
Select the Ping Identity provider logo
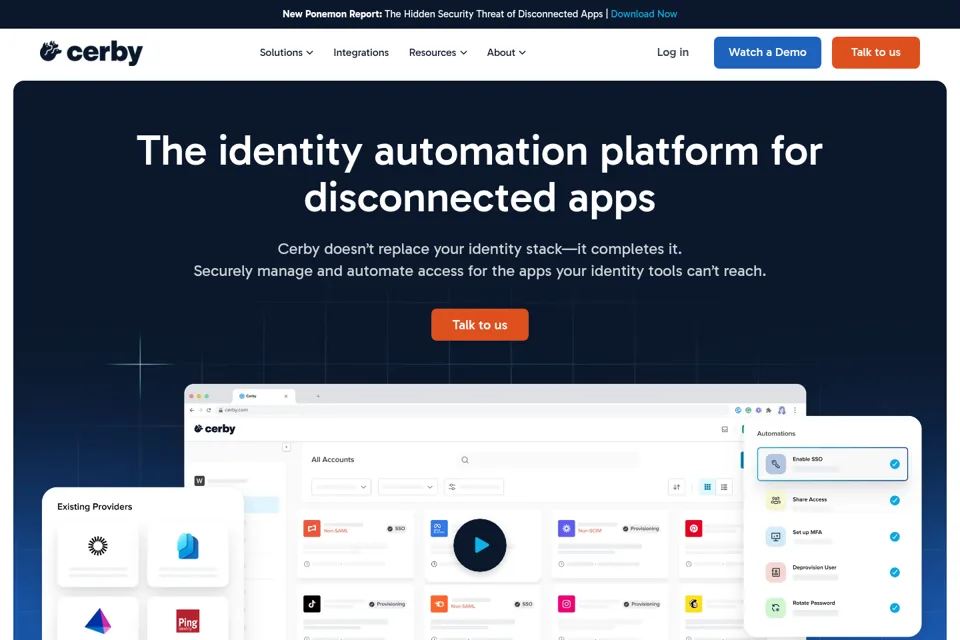coord(187,621)
